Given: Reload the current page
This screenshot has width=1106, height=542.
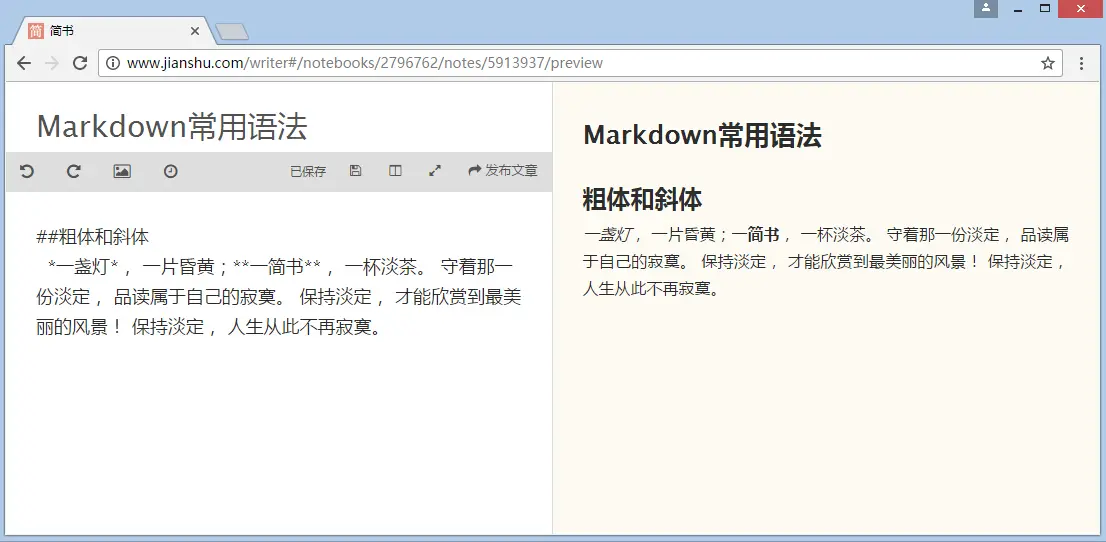Looking at the screenshot, I should click(80, 63).
